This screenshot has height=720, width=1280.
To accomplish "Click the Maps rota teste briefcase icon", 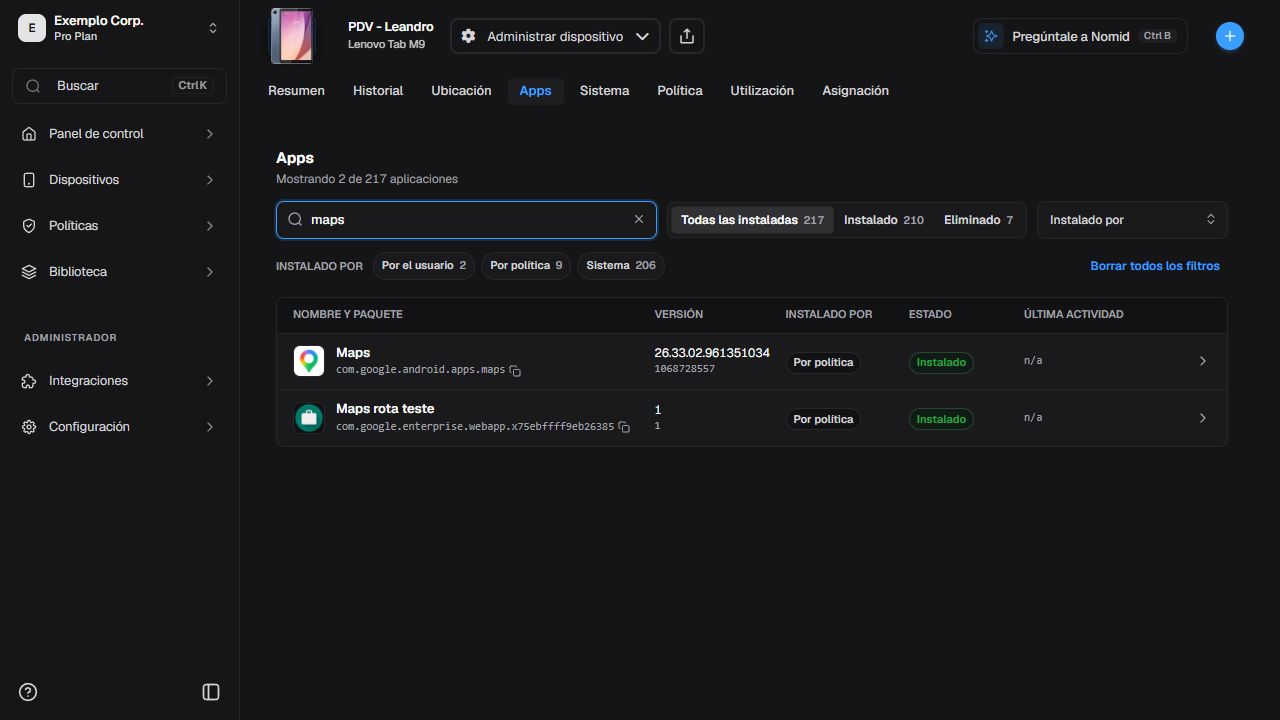I will click(x=309, y=418).
